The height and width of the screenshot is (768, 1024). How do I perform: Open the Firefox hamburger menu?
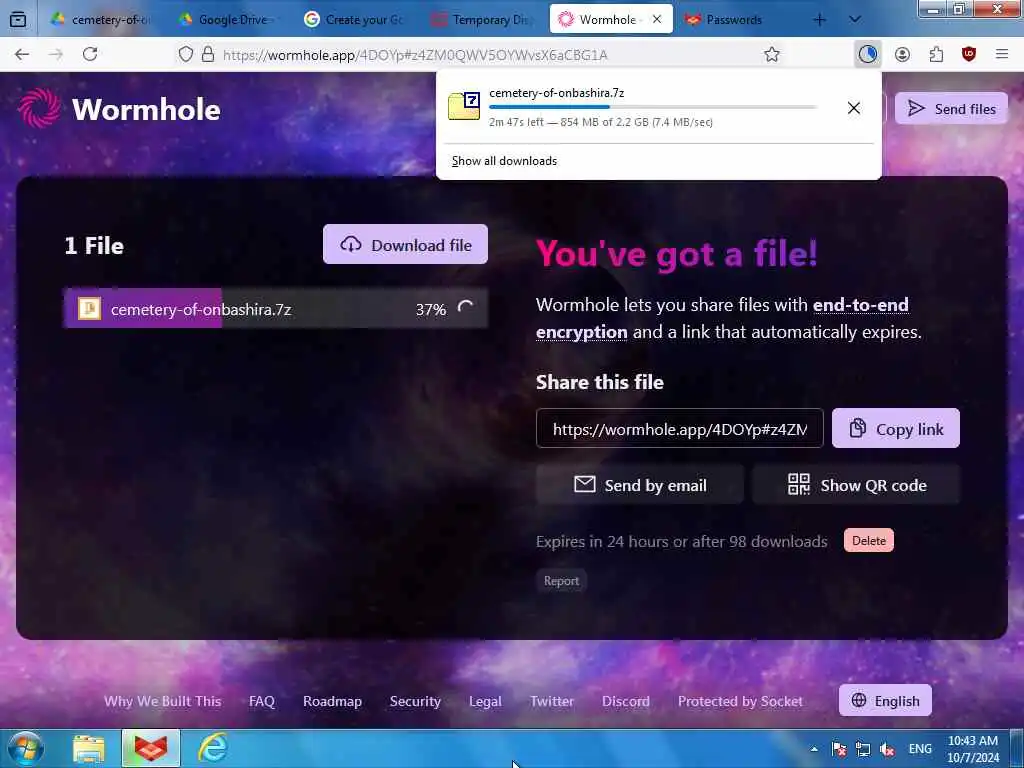click(x=1002, y=54)
